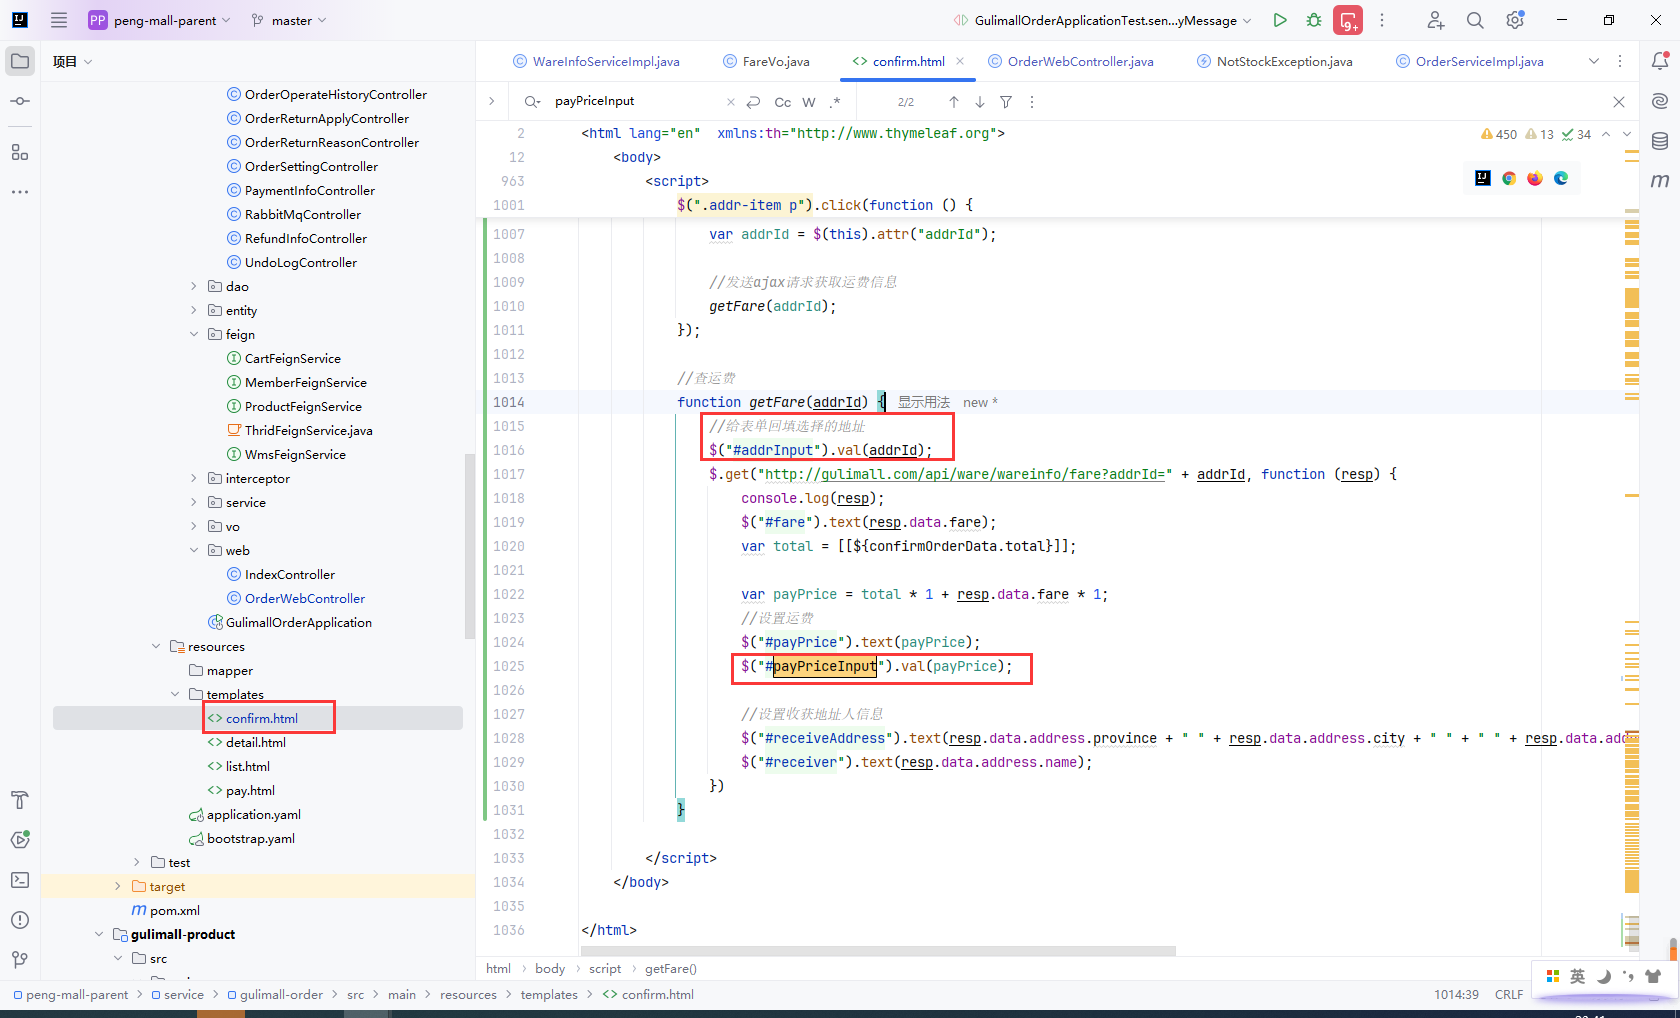
Task: Collapse the feign package
Action: 194,334
